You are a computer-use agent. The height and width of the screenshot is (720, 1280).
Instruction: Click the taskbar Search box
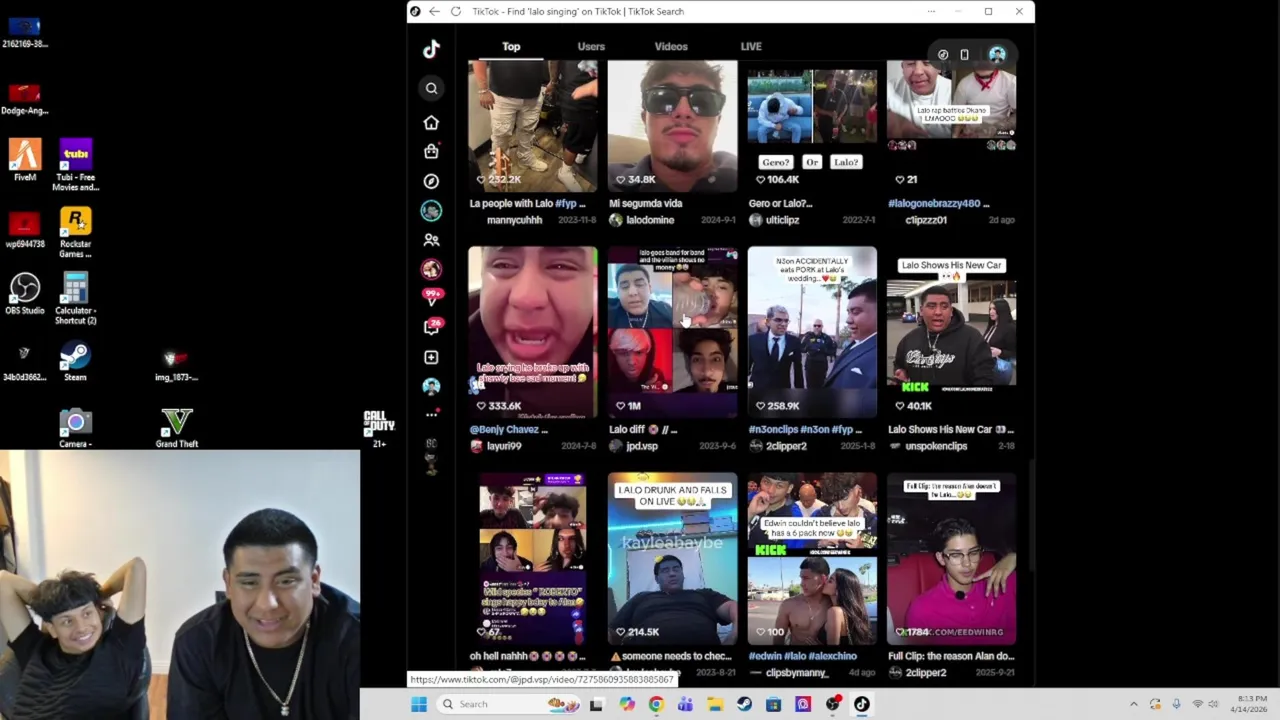click(510, 704)
